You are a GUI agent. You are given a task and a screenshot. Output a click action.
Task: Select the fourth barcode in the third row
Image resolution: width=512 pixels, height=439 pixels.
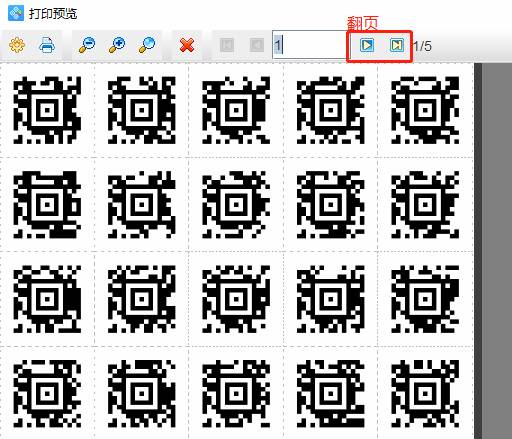point(331,299)
